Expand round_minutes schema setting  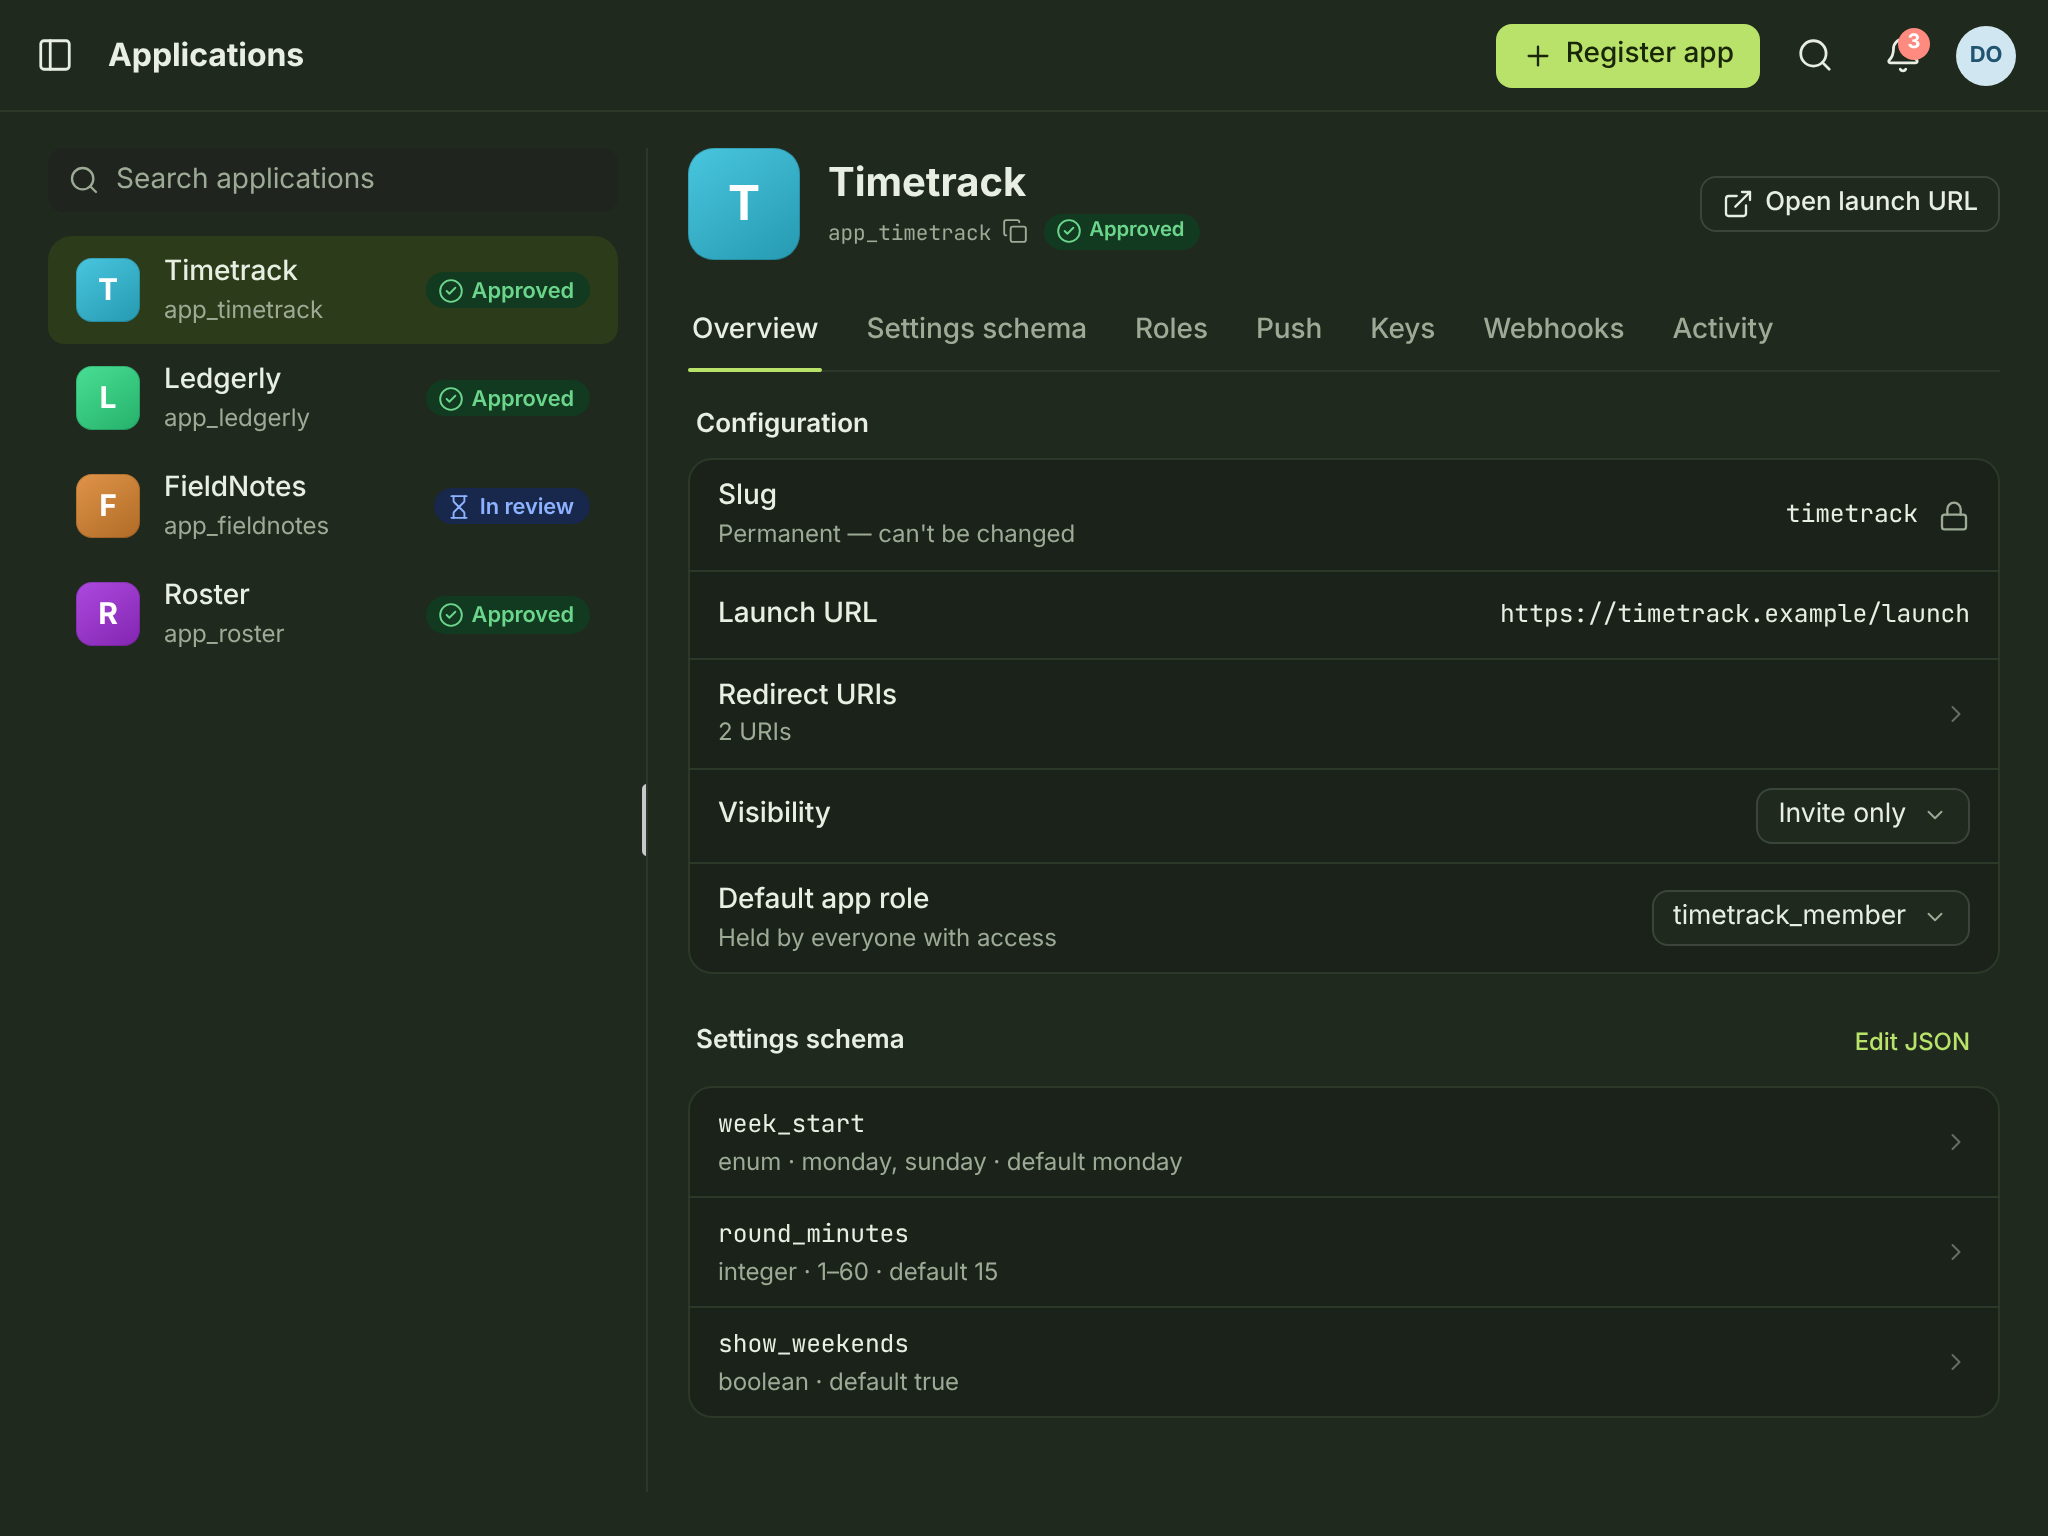point(1343,1252)
